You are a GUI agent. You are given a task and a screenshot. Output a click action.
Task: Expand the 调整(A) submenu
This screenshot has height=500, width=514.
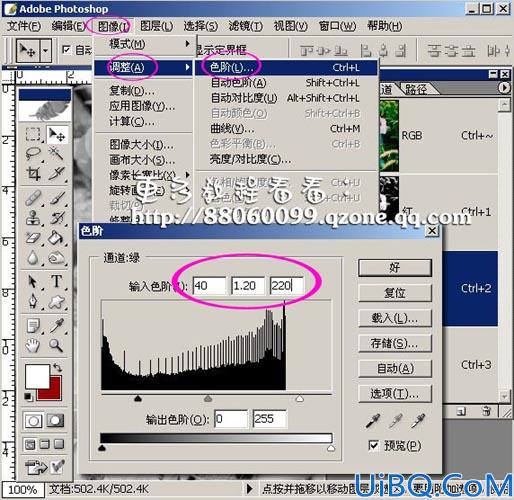(x=143, y=68)
